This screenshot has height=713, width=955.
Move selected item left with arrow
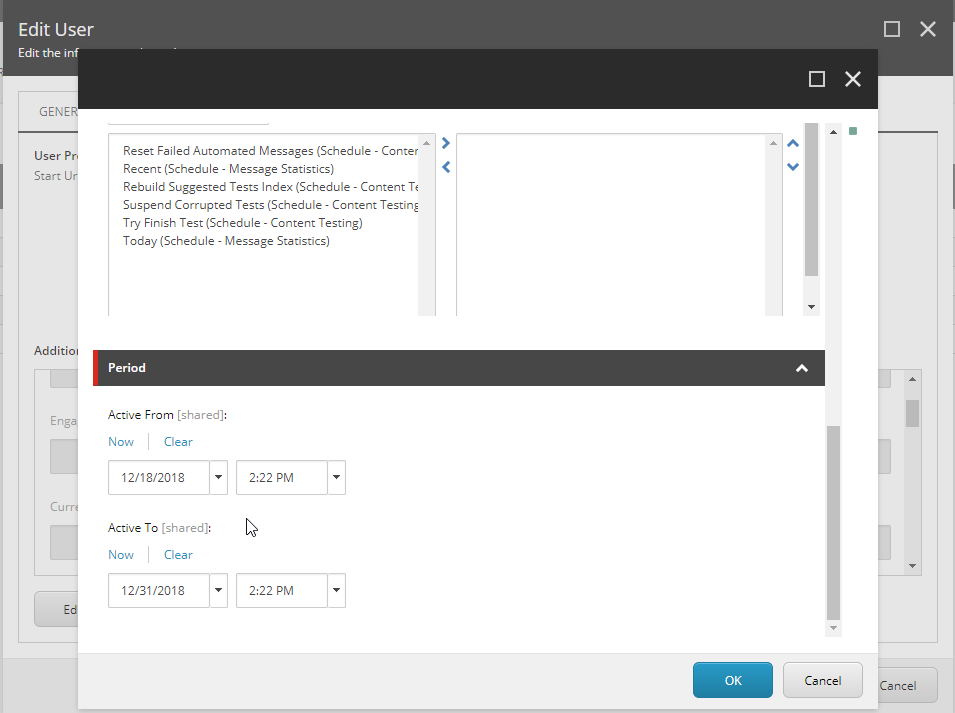(x=446, y=167)
